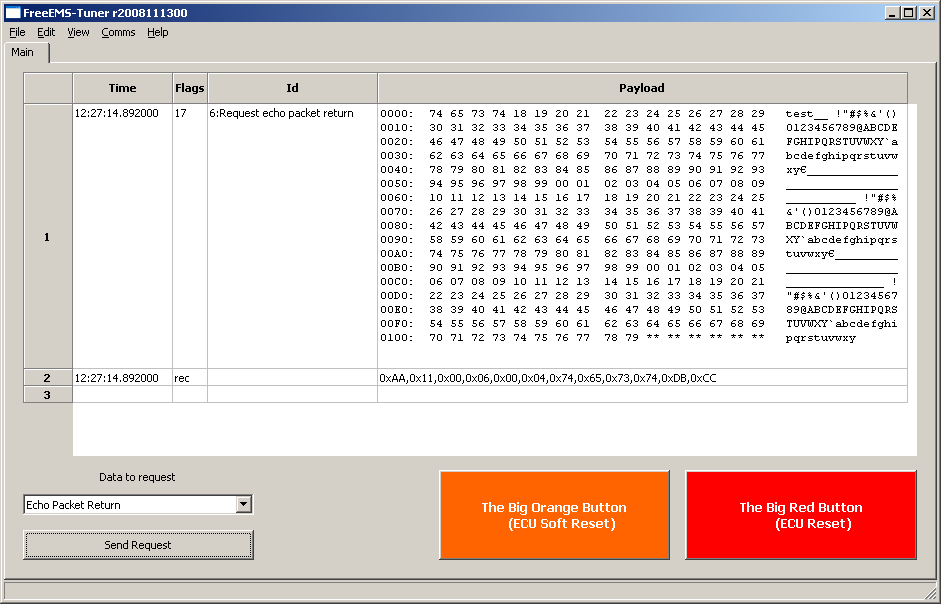The height and width of the screenshot is (604, 941).
Task: Maximize the FreeEMS-Tuner window
Action: pos(908,13)
